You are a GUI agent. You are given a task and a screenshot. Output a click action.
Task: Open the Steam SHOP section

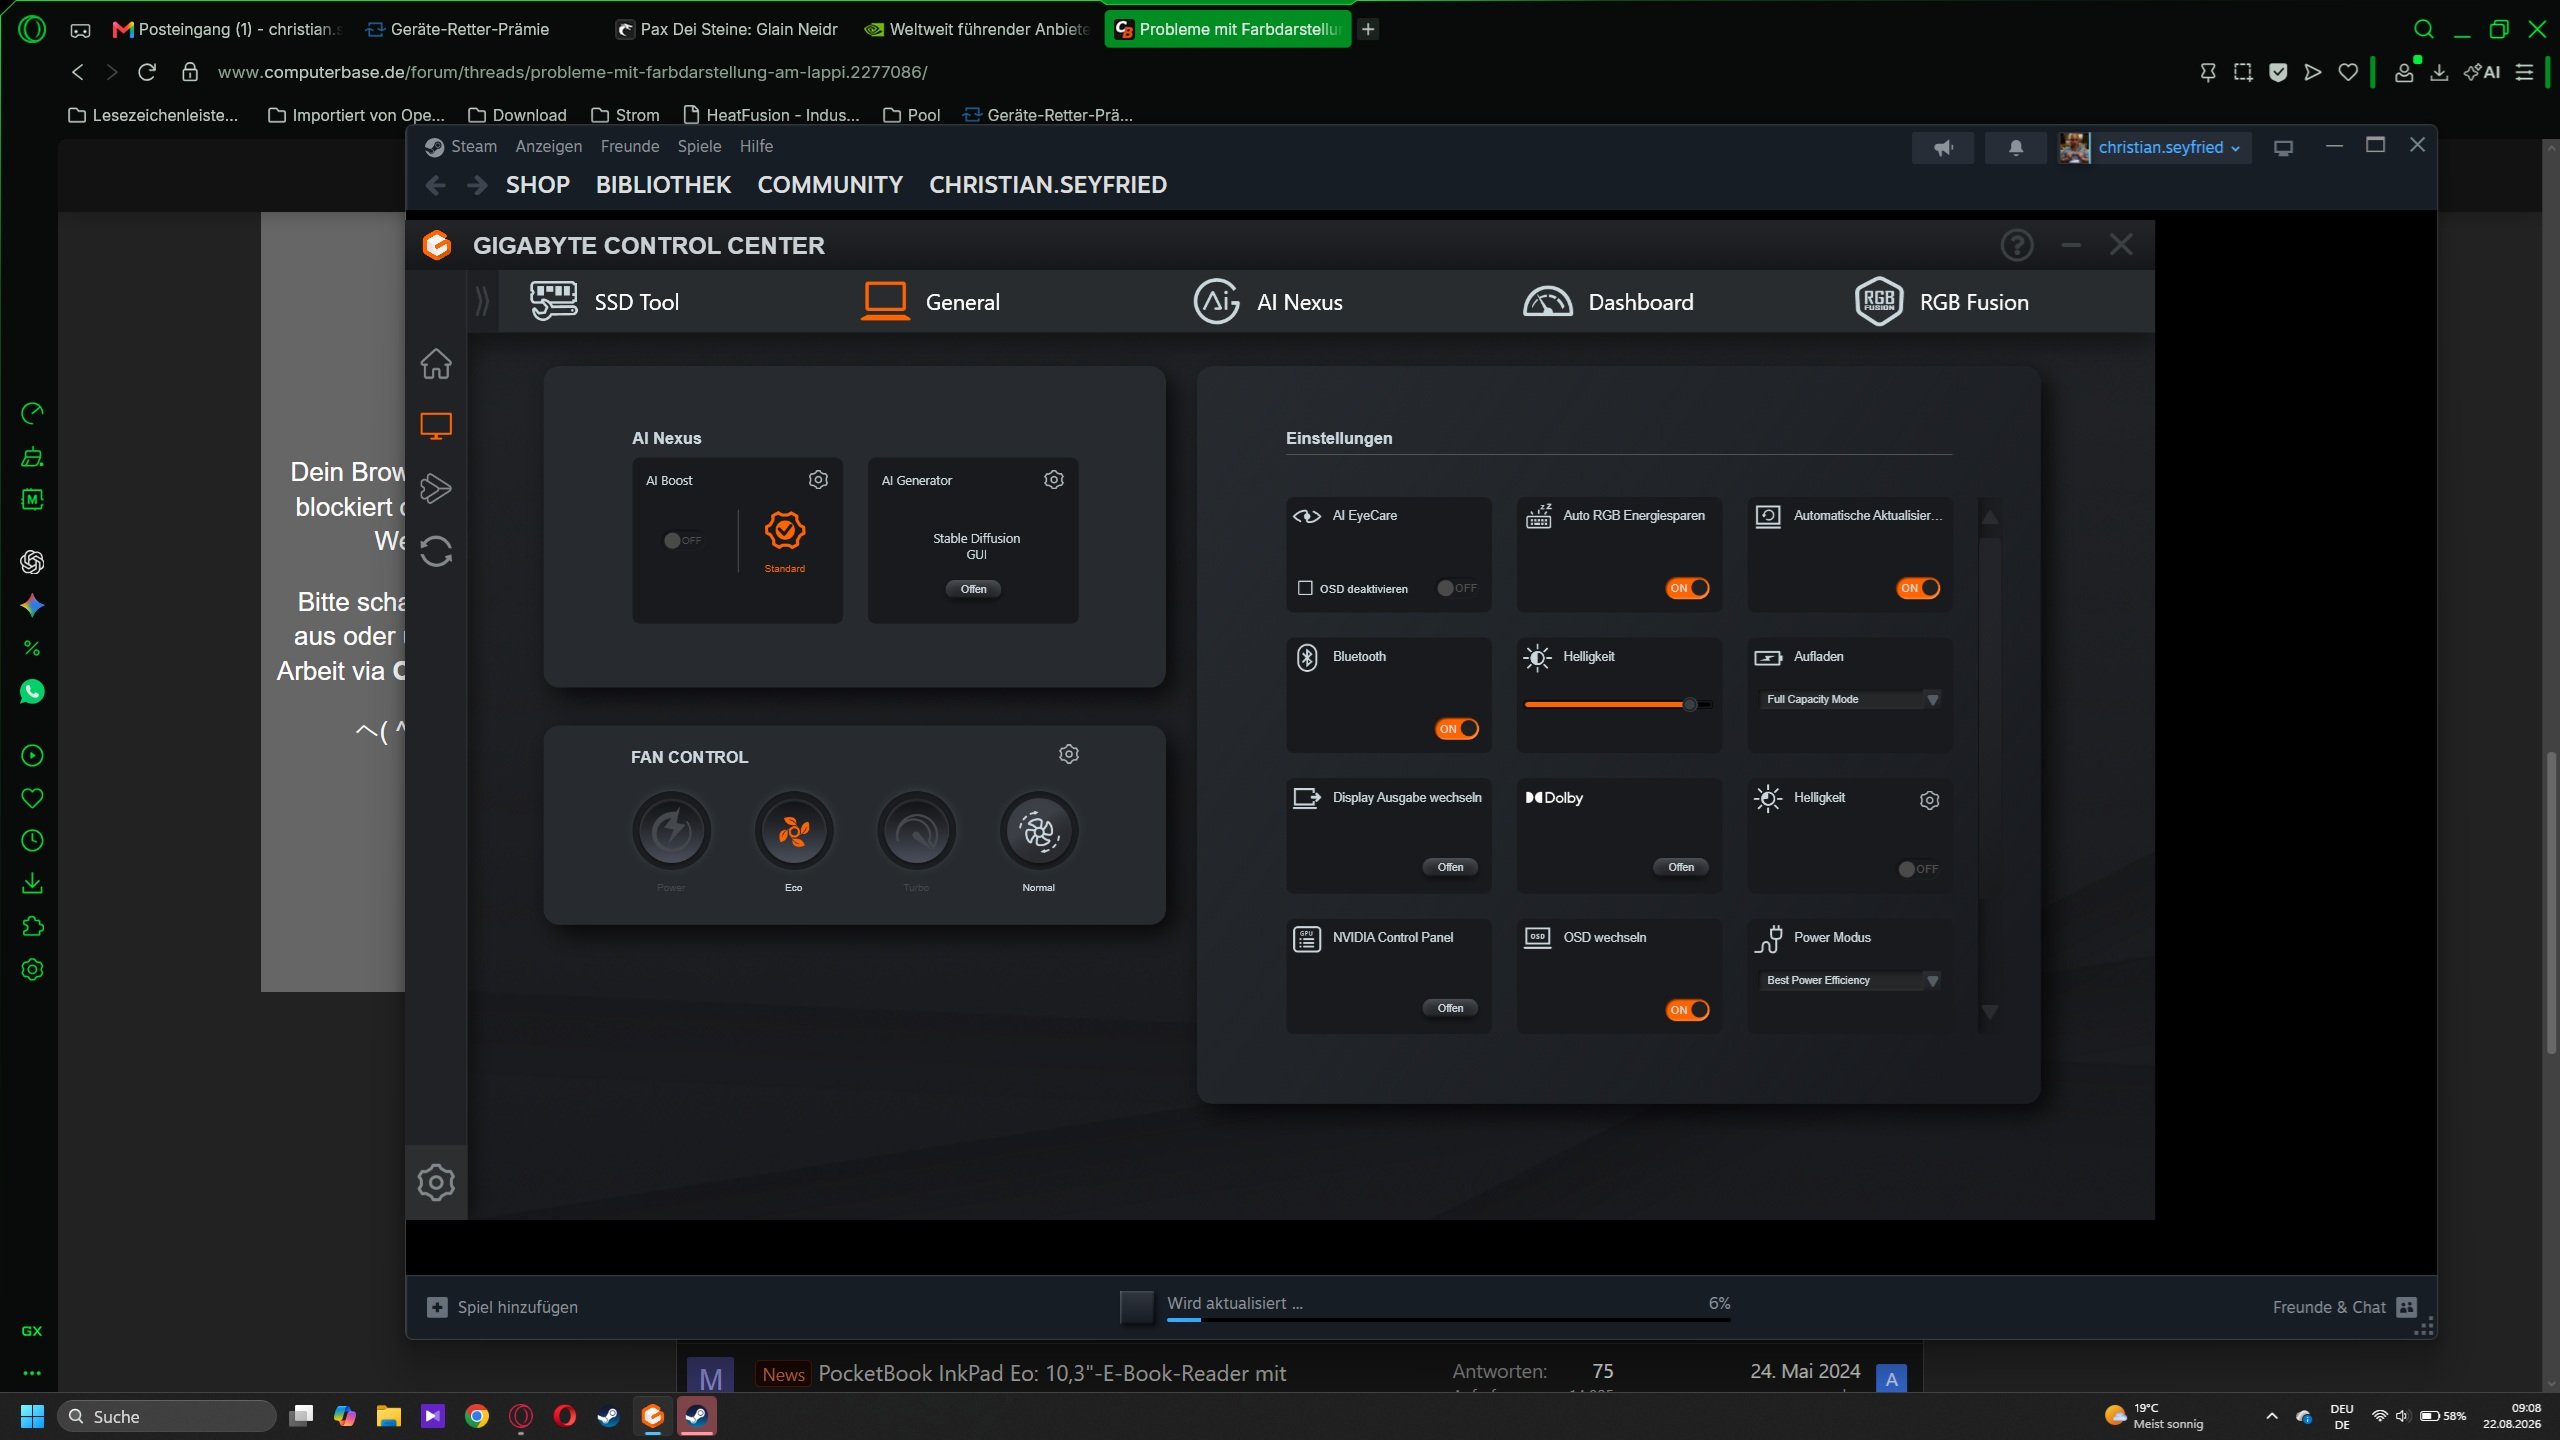tap(538, 185)
